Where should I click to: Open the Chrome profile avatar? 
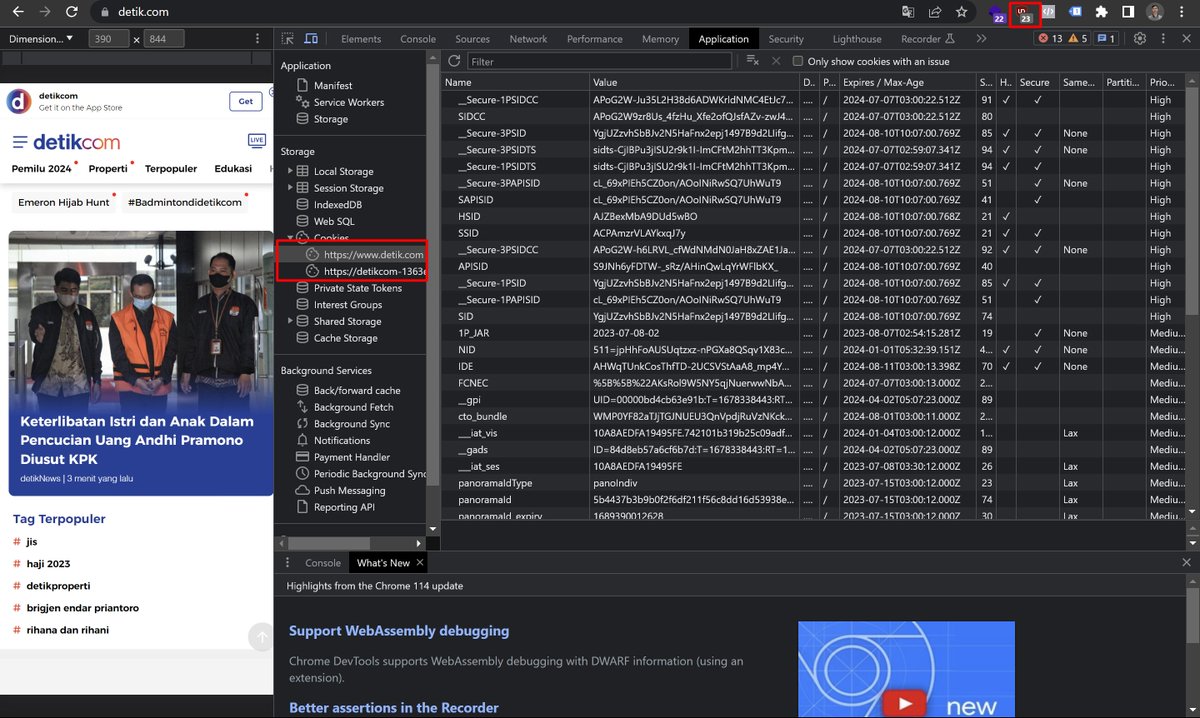(1155, 13)
